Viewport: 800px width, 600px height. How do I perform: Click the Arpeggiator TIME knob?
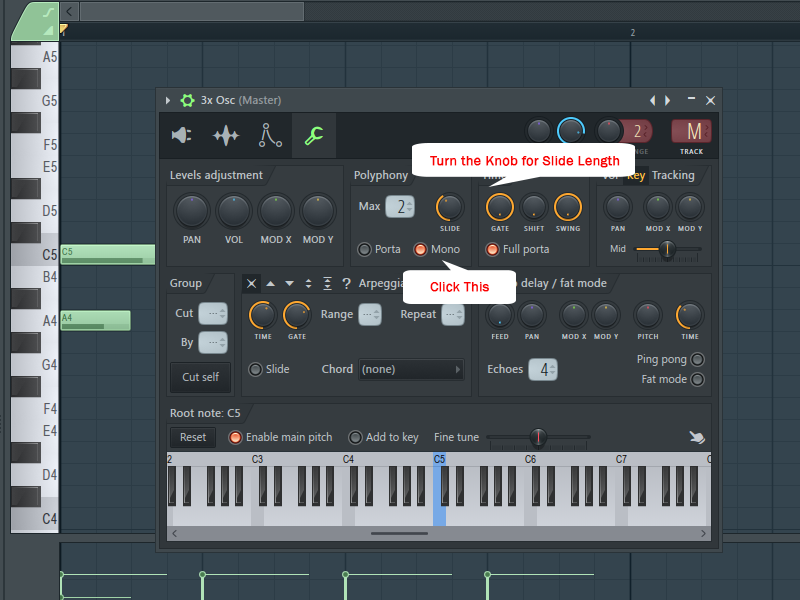pyautogui.click(x=263, y=315)
